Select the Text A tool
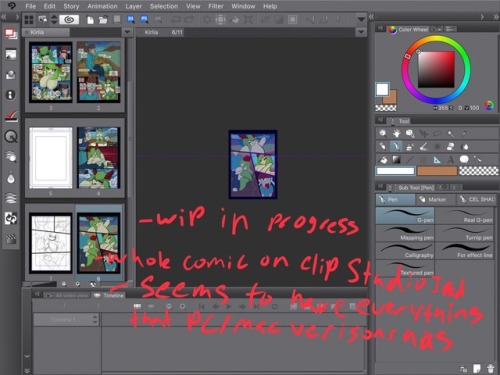 pos(451,160)
